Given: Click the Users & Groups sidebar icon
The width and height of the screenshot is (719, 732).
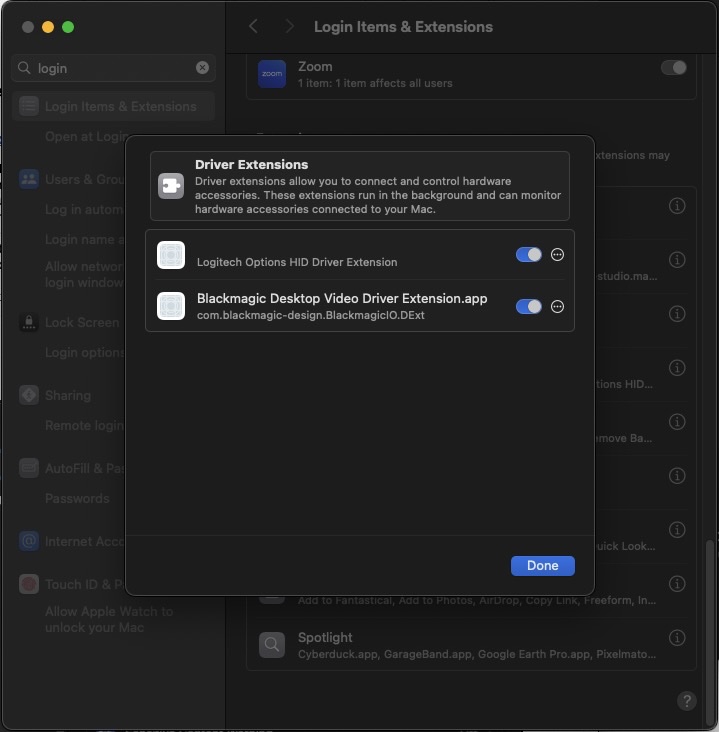Looking at the screenshot, I should point(29,179).
